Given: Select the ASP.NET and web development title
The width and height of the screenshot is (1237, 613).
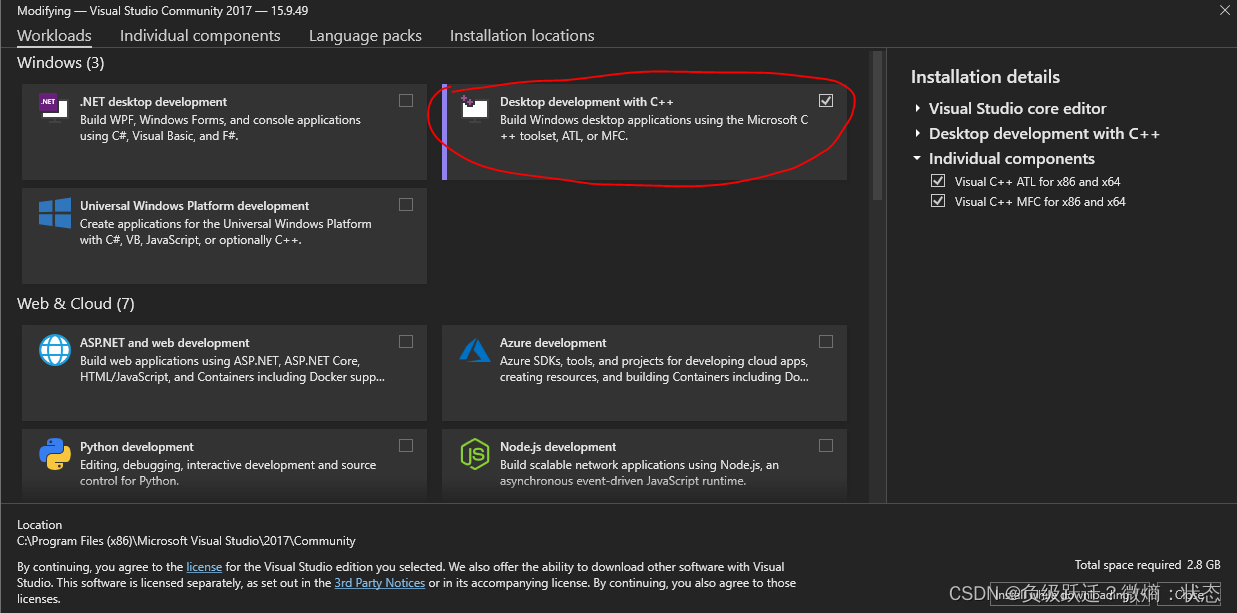Looking at the screenshot, I should click(x=165, y=343).
